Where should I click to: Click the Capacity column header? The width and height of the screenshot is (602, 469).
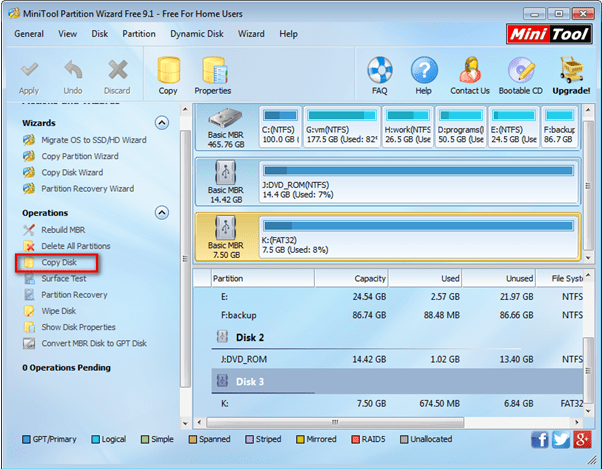point(351,279)
